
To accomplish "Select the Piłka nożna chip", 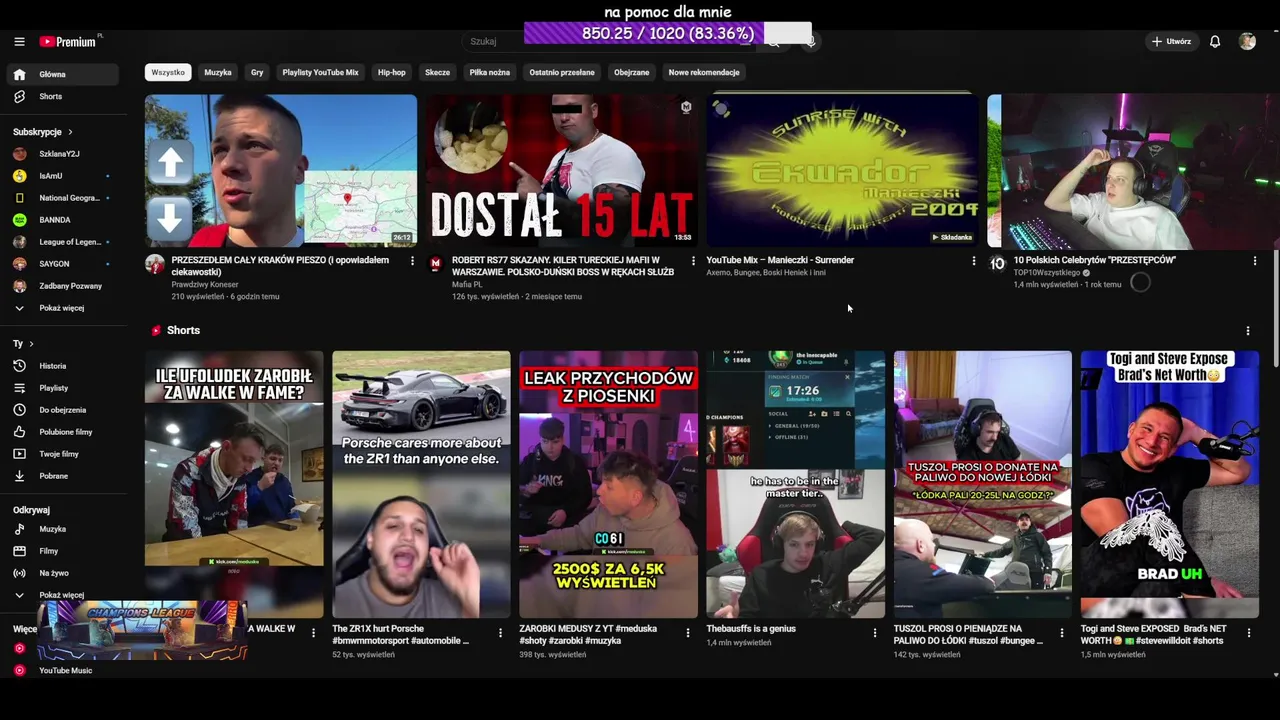I will coord(490,72).
